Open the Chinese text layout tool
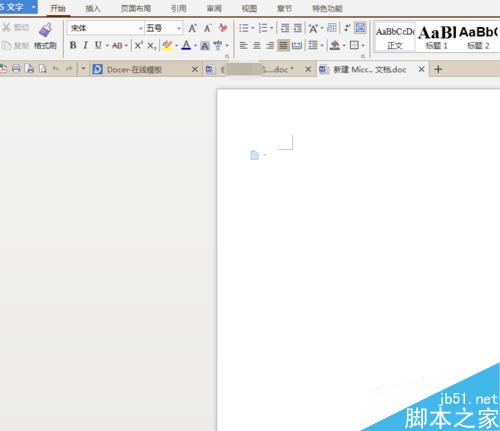This screenshot has width=500, height=431. tap(313, 28)
